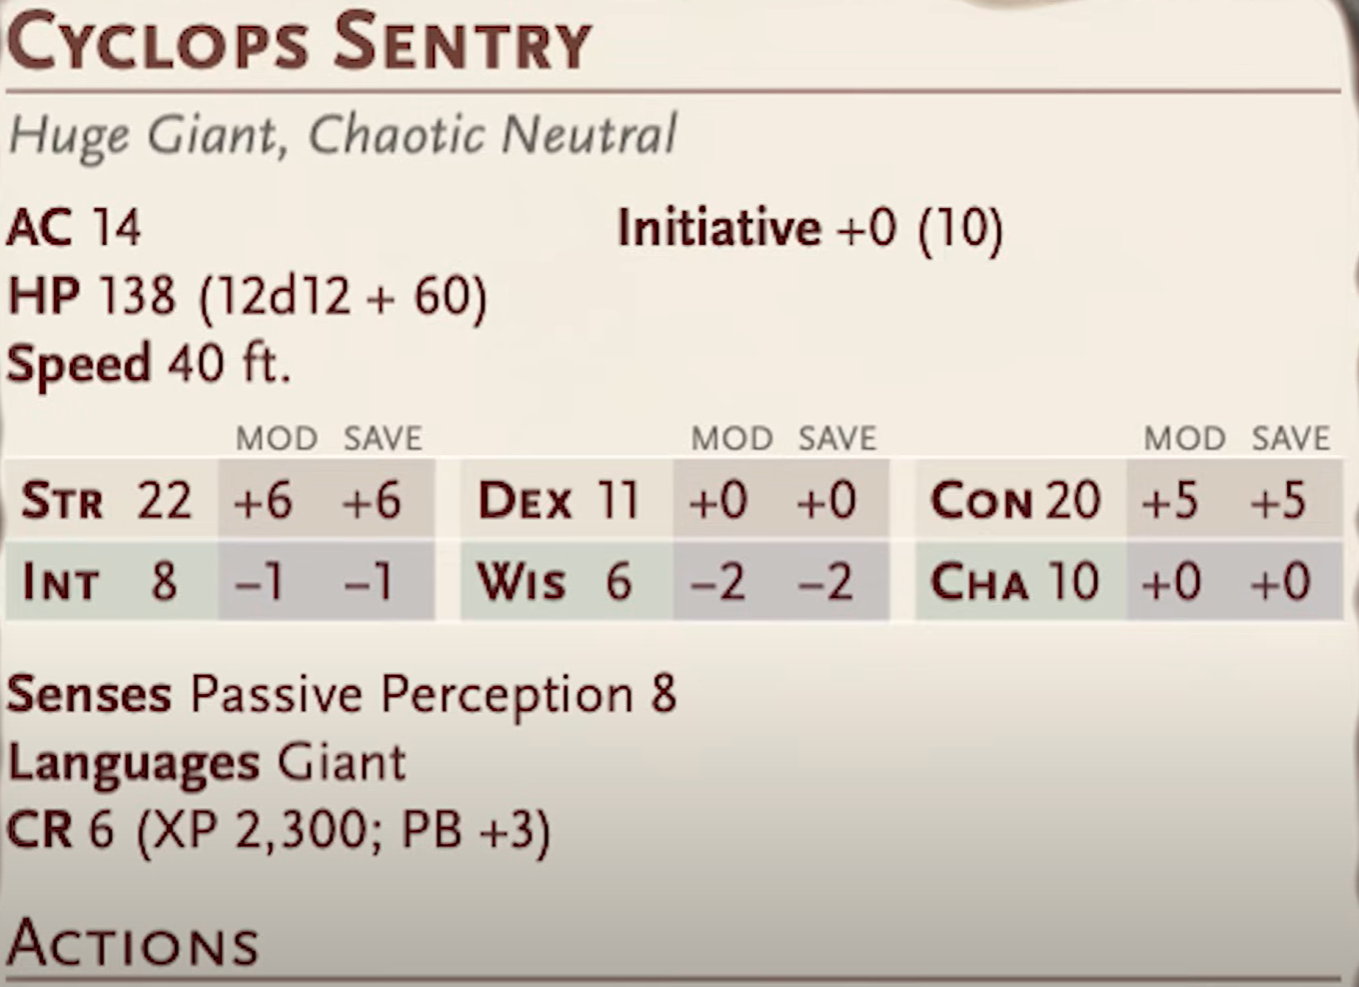Click the STR save +6 value
This screenshot has height=987, width=1359.
point(371,500)
